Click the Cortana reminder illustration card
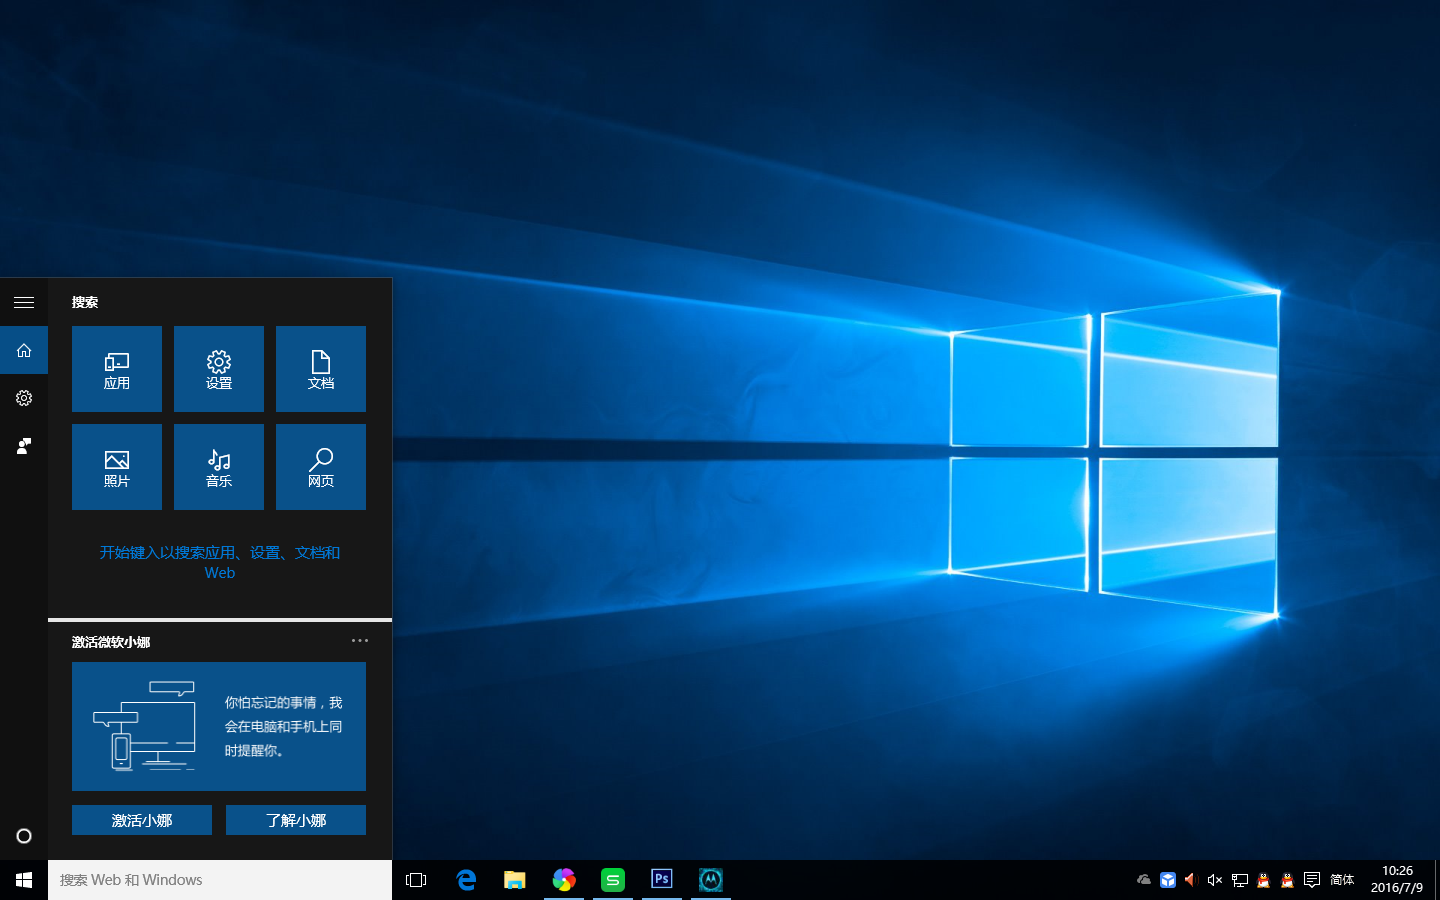Viewport: 1440px width, 900px height. (219, 726)
